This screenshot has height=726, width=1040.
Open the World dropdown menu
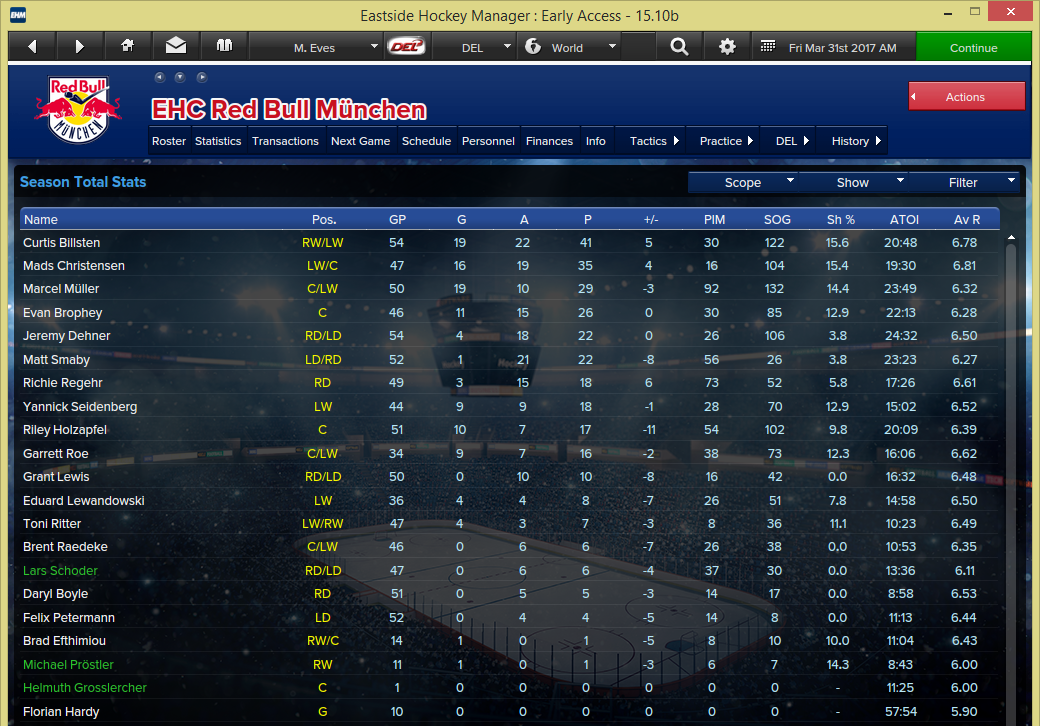[569, 47]
